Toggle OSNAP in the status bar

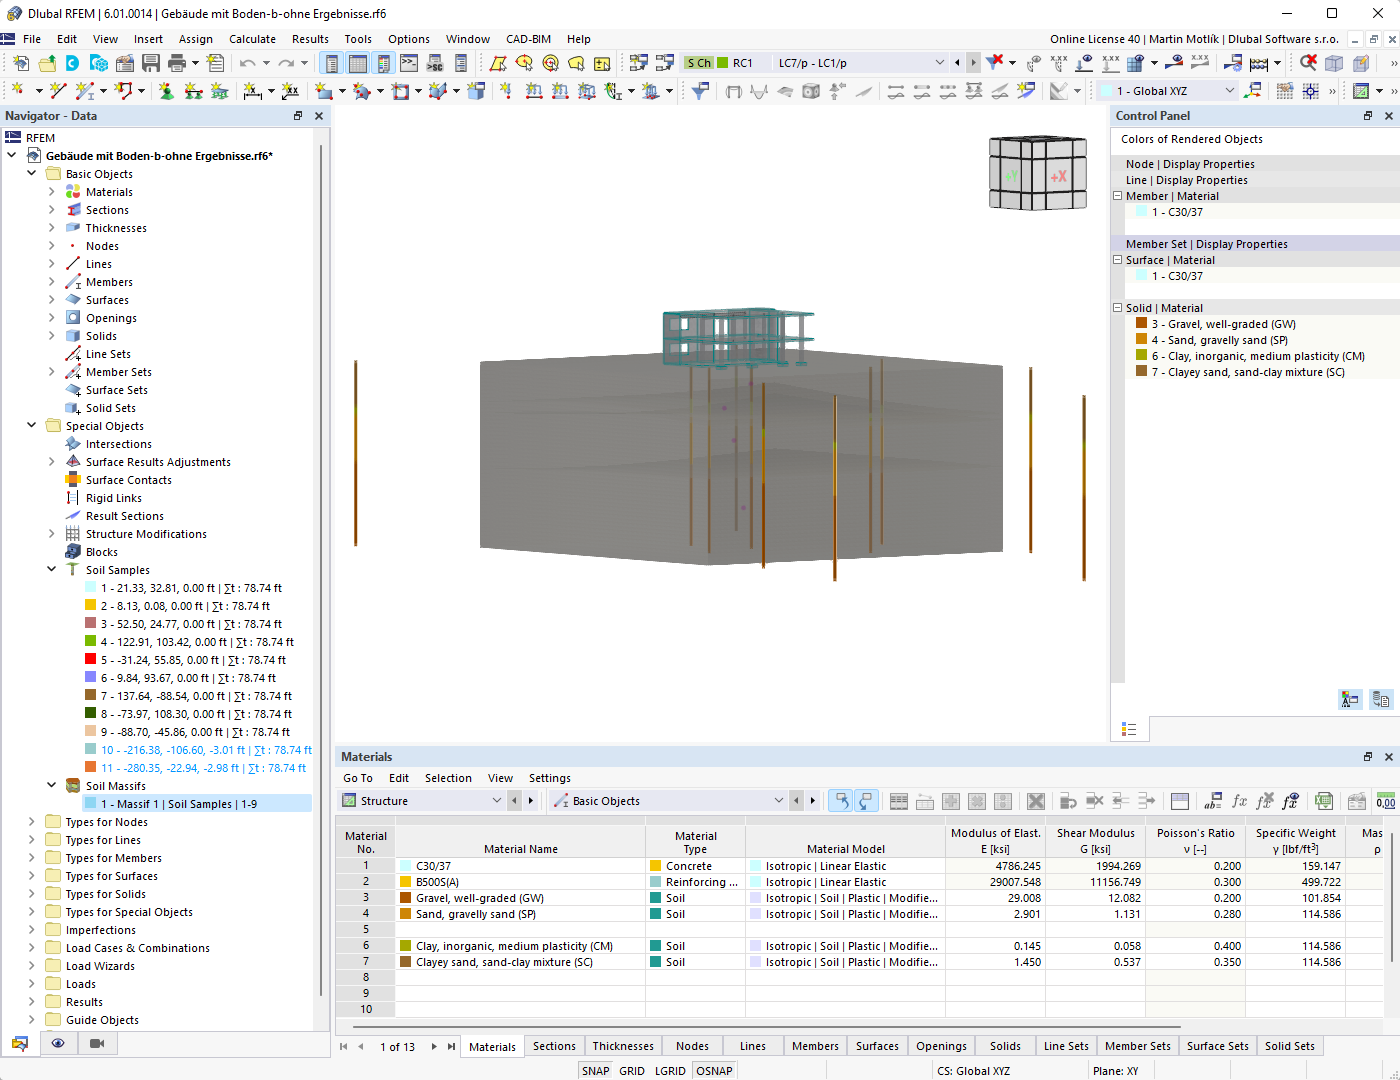point(714,1071)
